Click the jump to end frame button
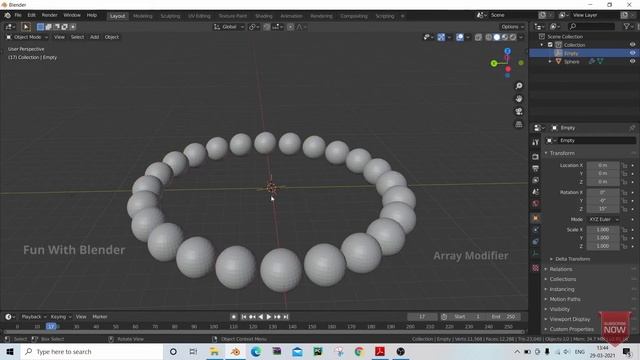This screenshot has height=360, width=640. click(286, 317)
